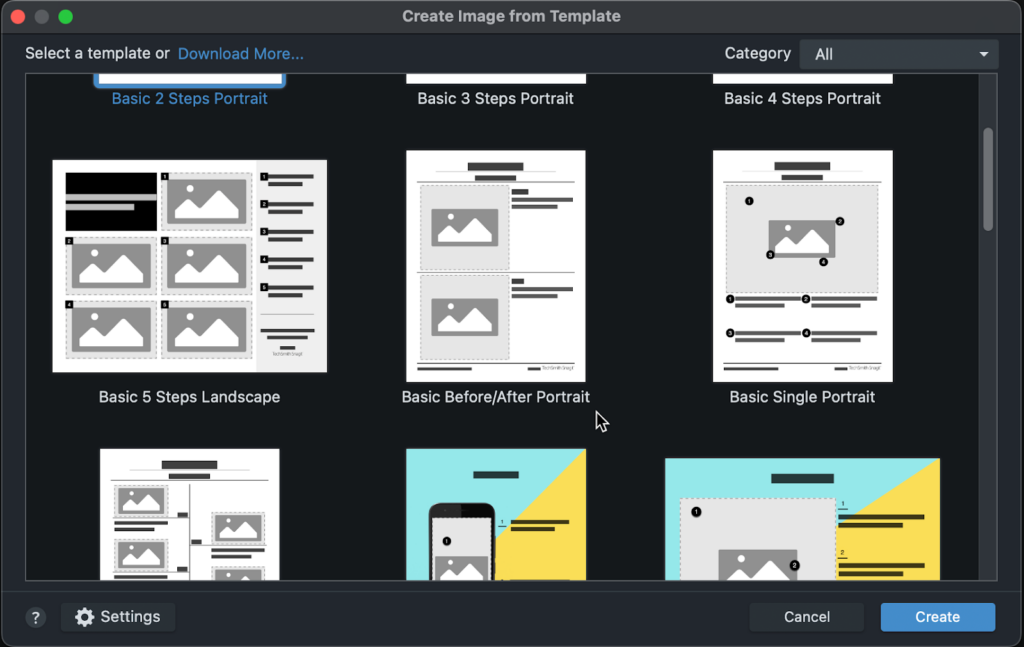Click the Category dropdown arrow
1024x647 pixels.
click(983, 54)
